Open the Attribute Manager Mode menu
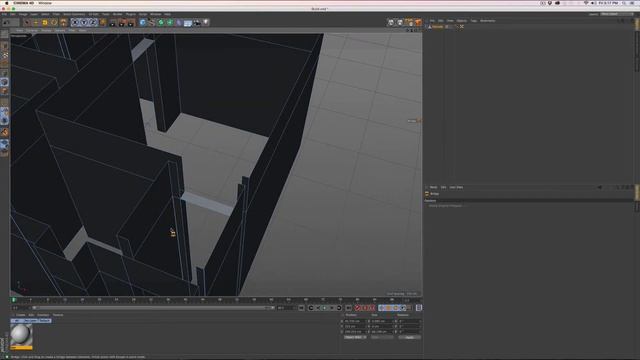The height and width of the screenshot is (360, 640). 433,187
